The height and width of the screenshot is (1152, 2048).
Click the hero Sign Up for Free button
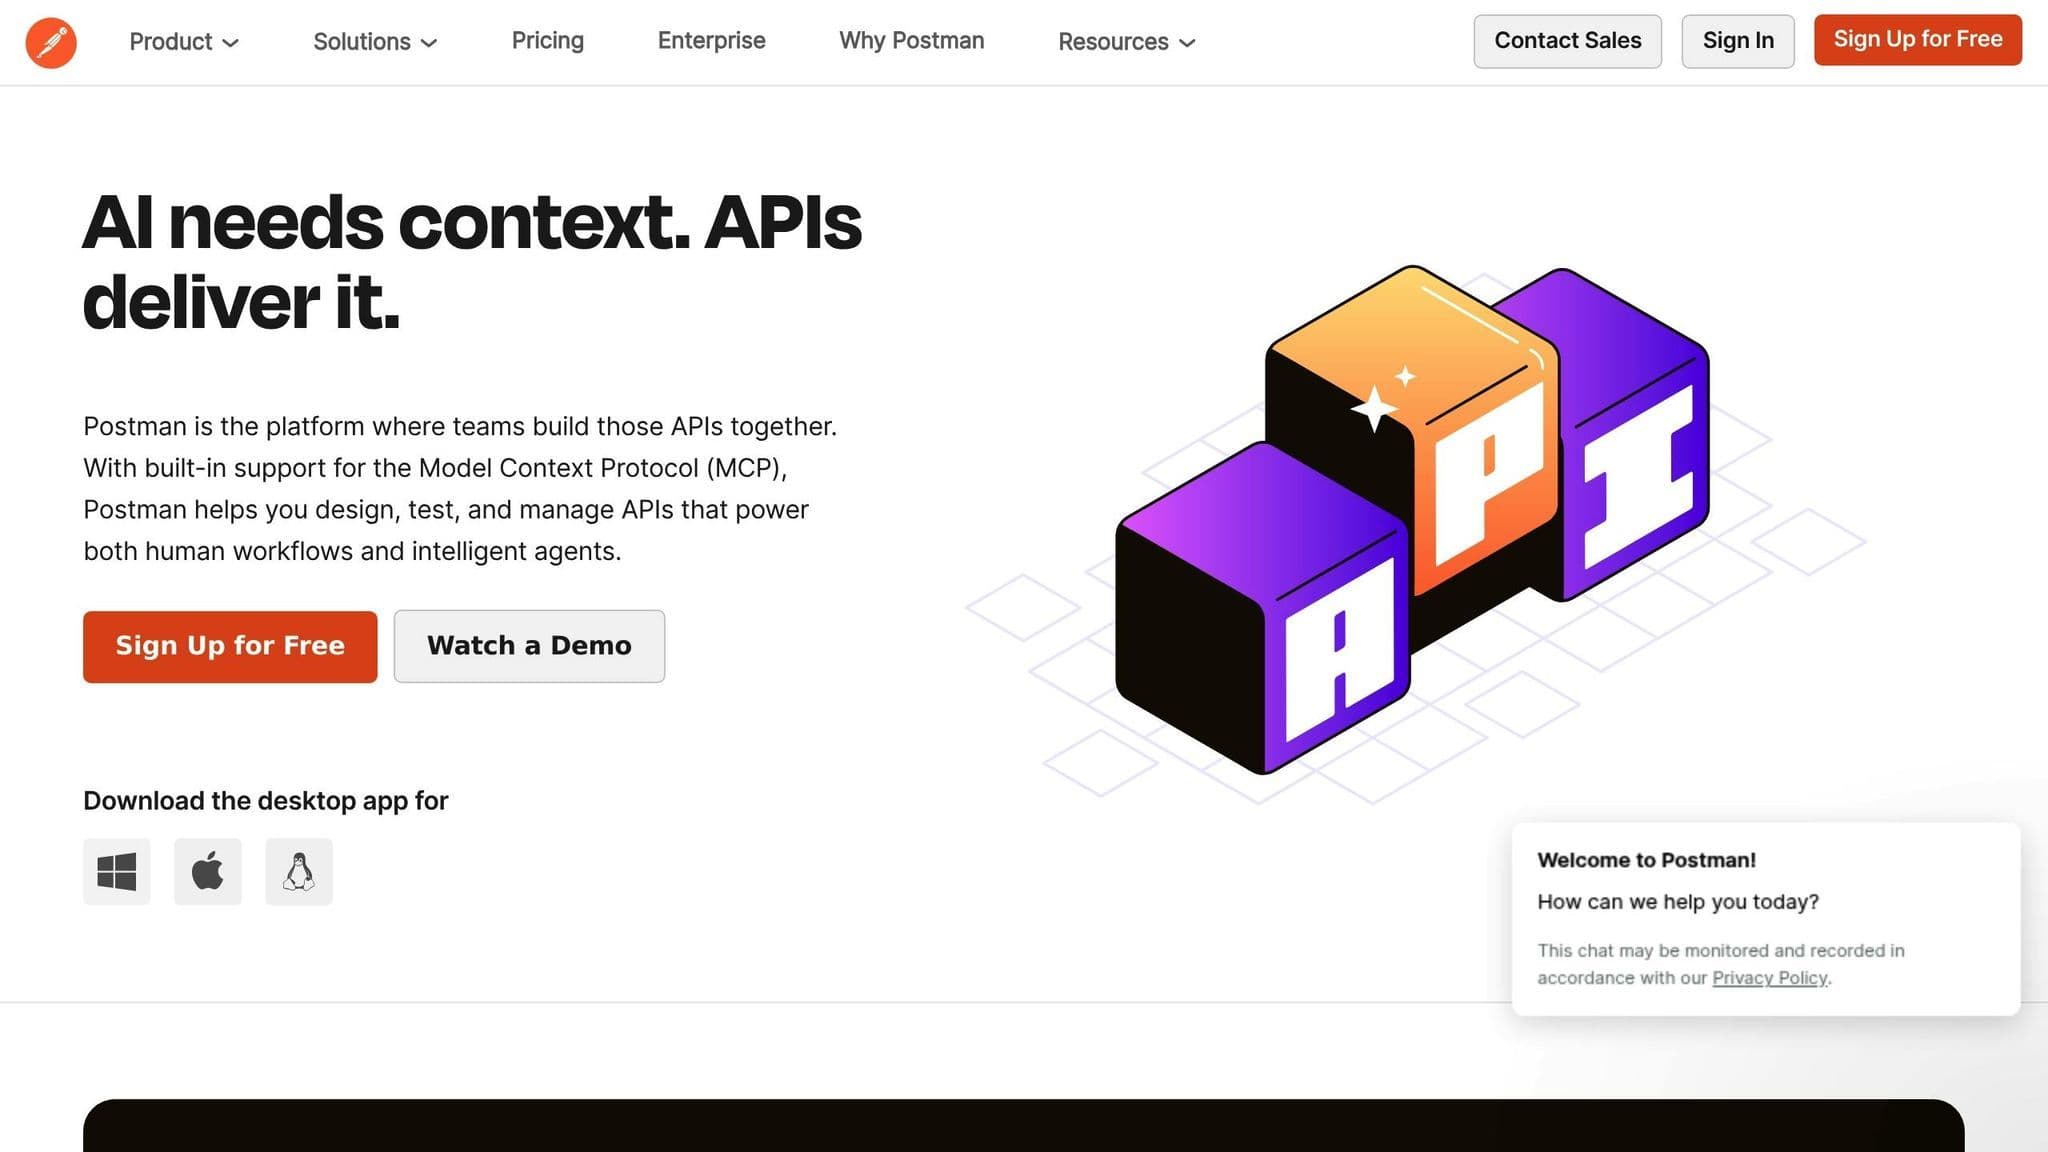coord(230,647)
